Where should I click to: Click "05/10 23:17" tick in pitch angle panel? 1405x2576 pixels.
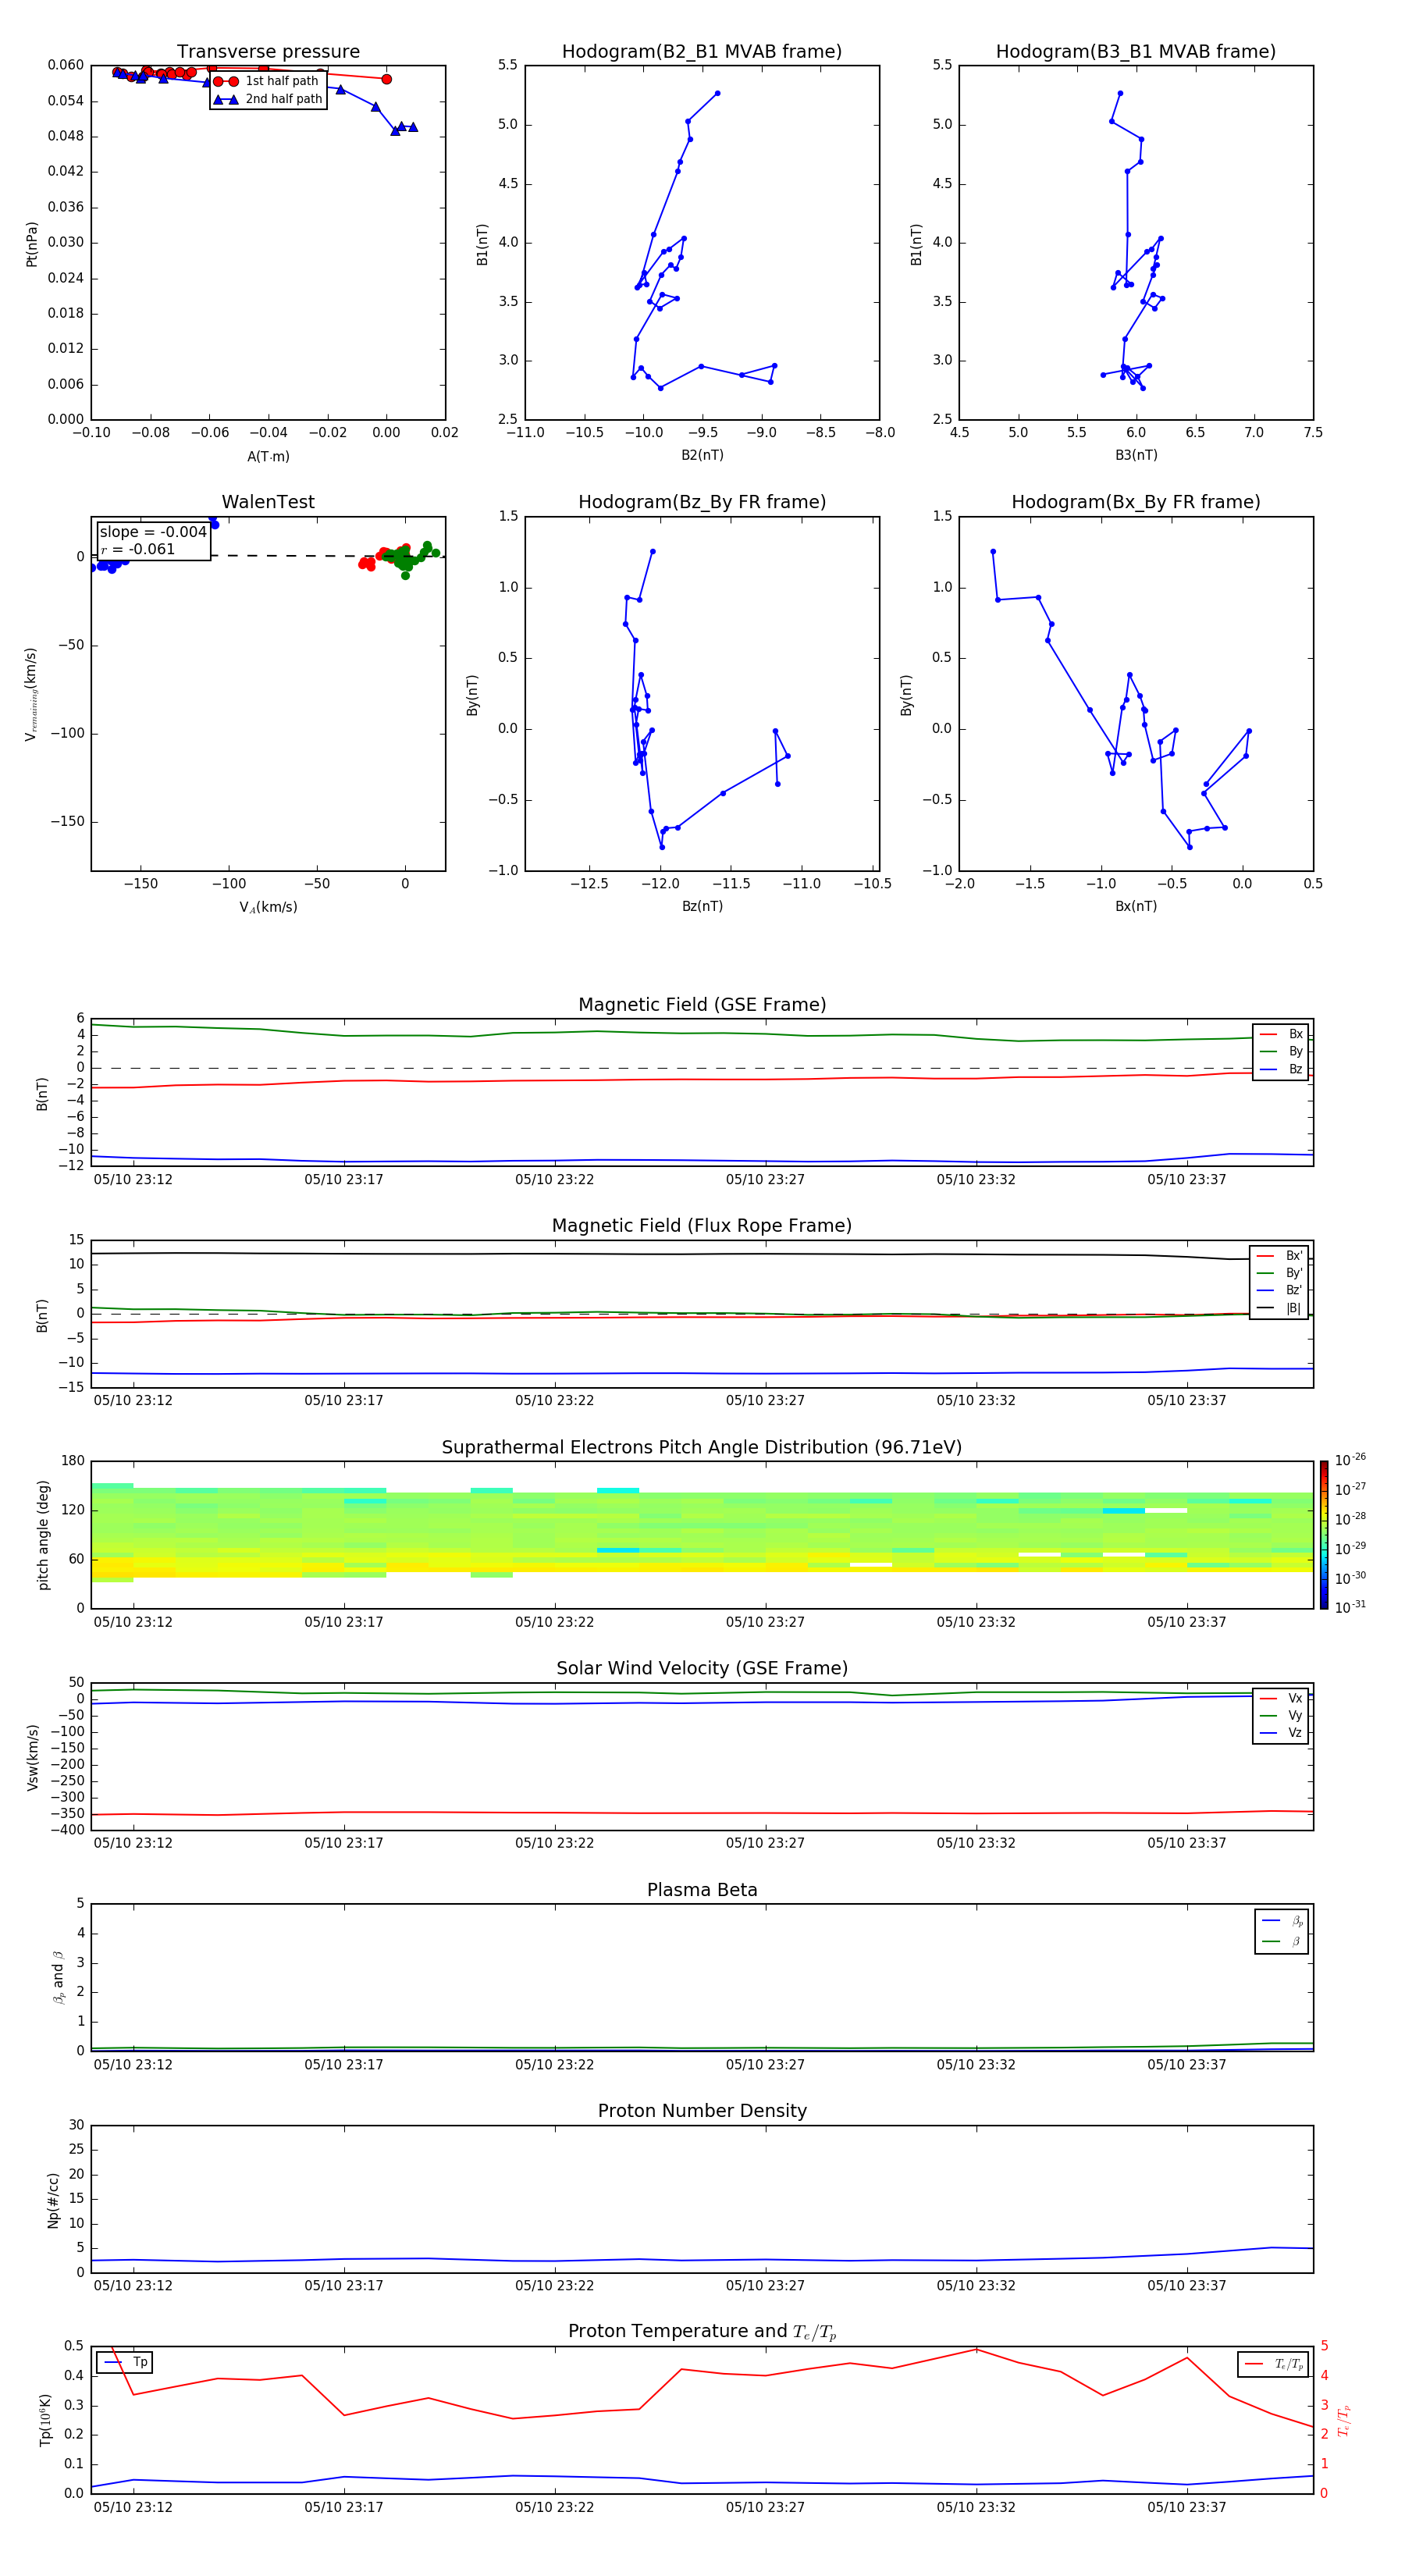[344, 1622]
